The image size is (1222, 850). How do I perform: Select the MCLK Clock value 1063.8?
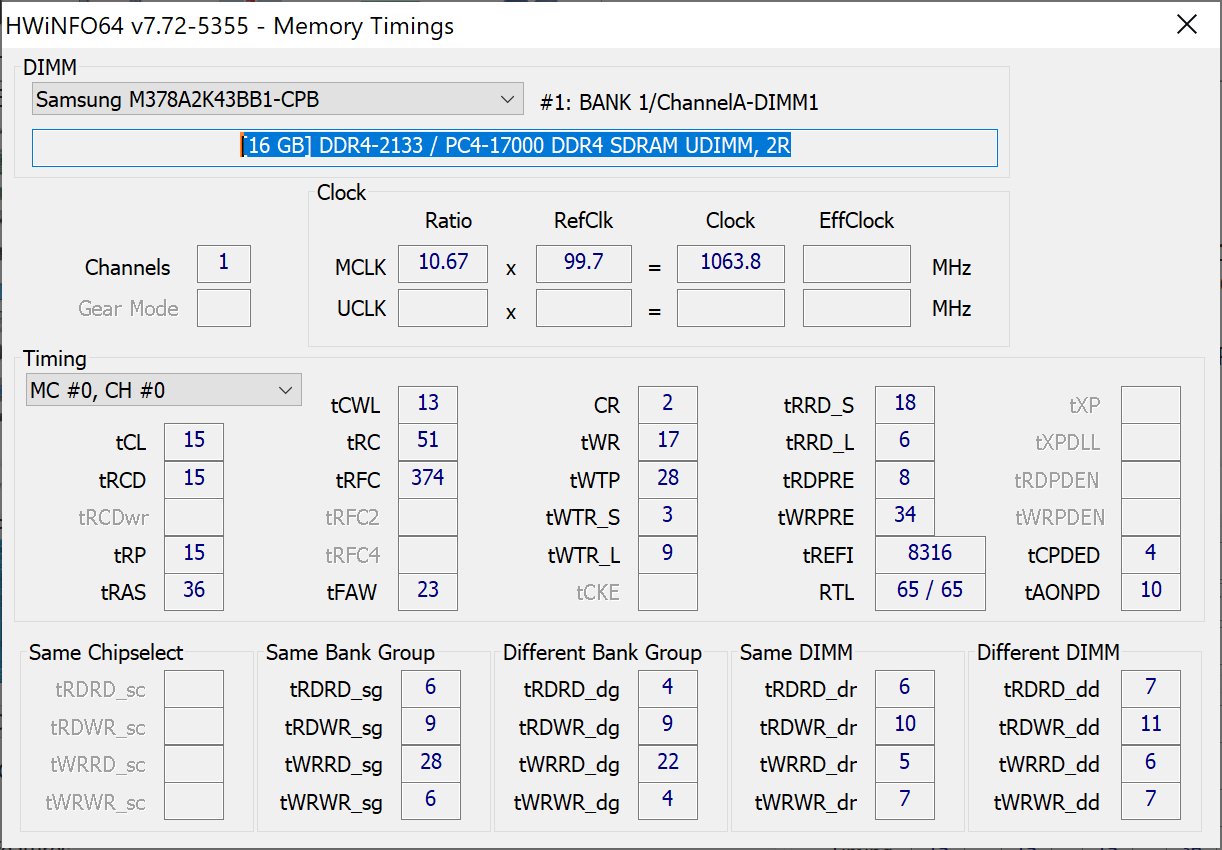(730, 263)
